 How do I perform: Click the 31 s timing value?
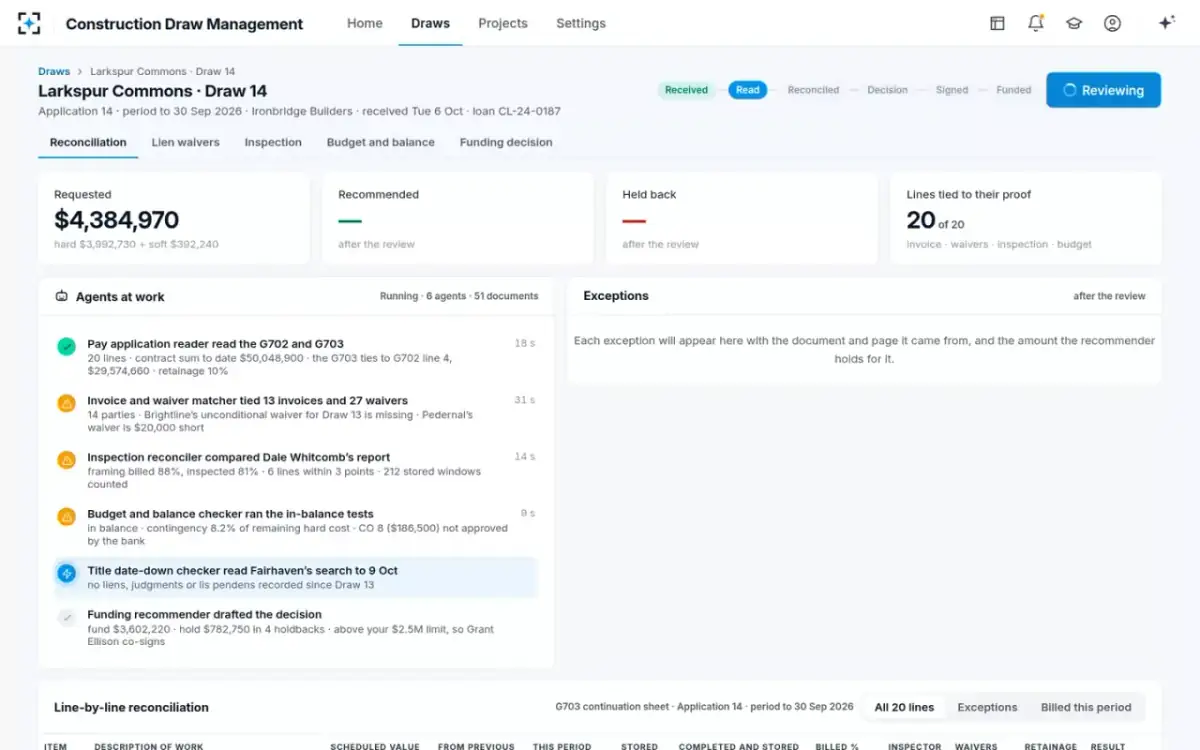(525, 400)
